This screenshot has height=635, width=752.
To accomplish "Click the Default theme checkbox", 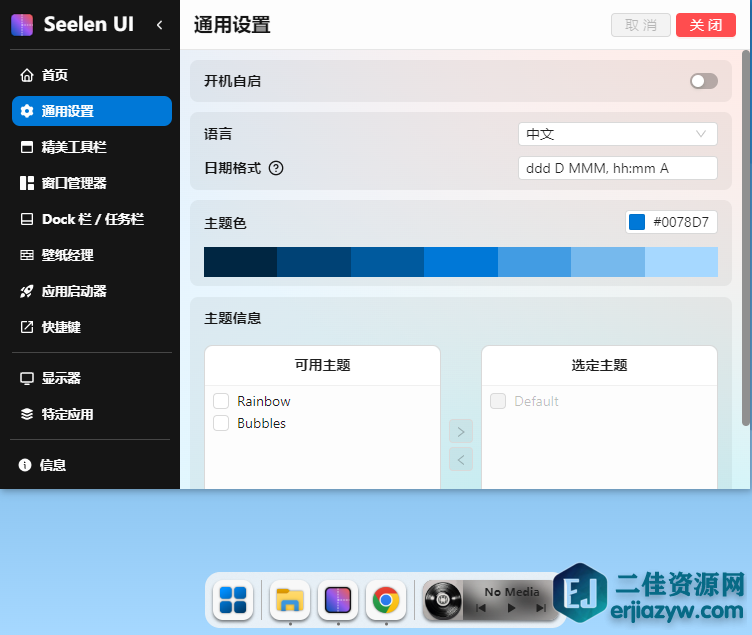I will point(498,401).
